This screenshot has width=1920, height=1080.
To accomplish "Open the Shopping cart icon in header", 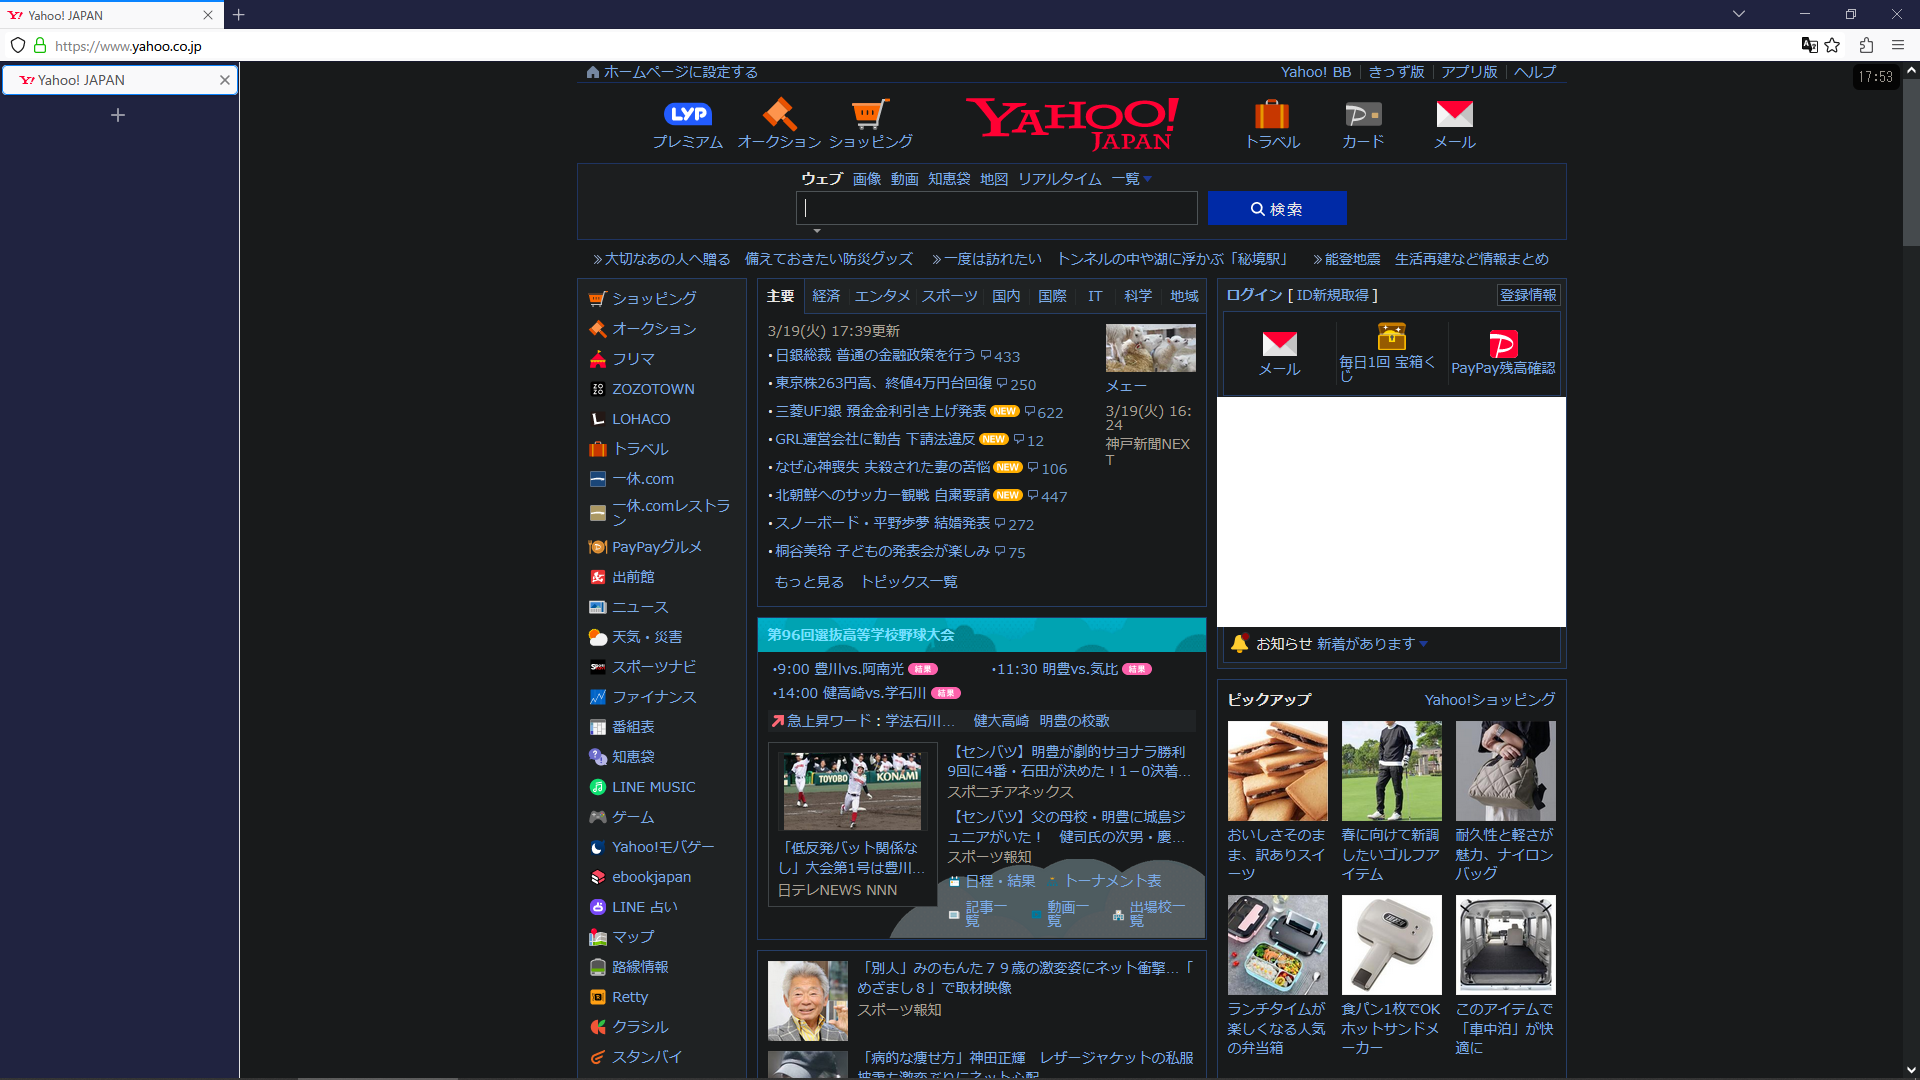I will 870,114.
